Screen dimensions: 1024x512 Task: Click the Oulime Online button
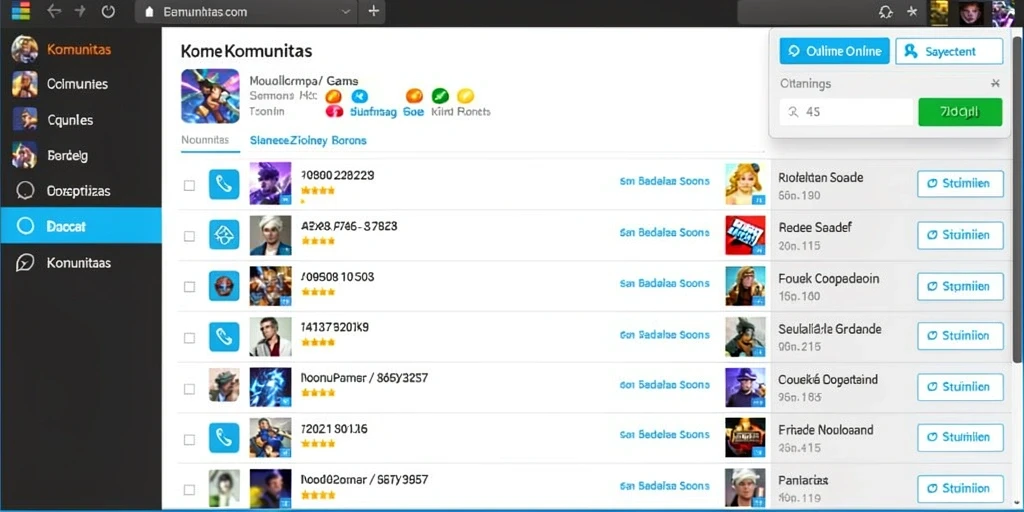(835, 51)
